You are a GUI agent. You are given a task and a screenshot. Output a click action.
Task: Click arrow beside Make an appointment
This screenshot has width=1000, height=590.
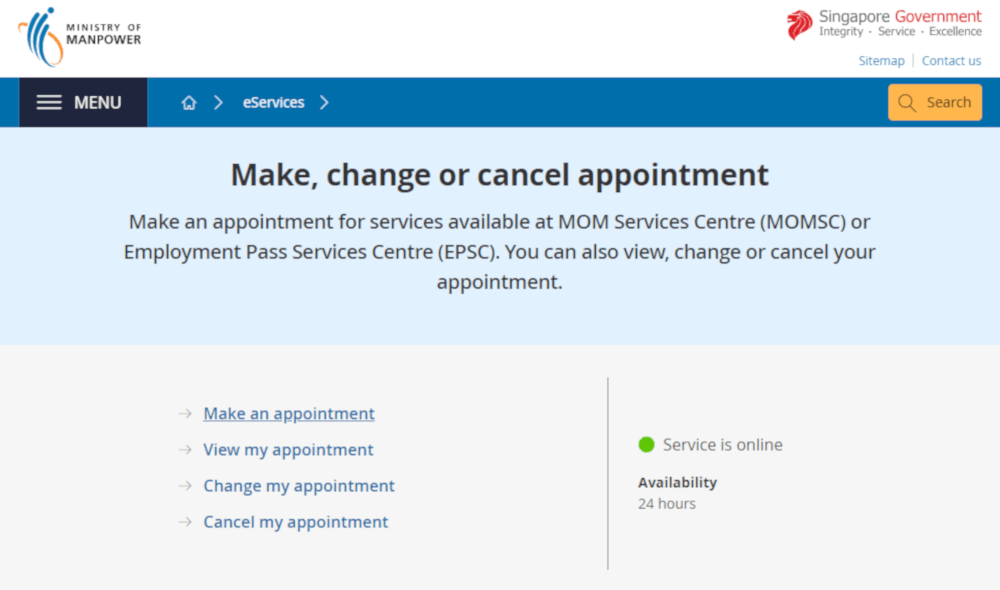(185, 414)
